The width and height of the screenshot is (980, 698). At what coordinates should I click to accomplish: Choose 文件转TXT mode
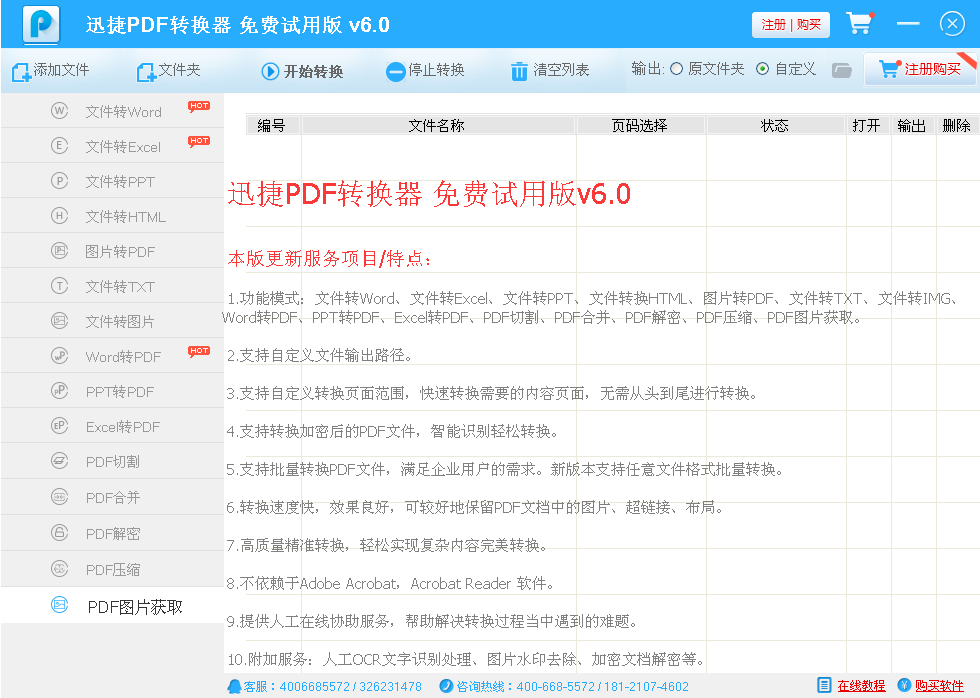[x=112, y=286]
